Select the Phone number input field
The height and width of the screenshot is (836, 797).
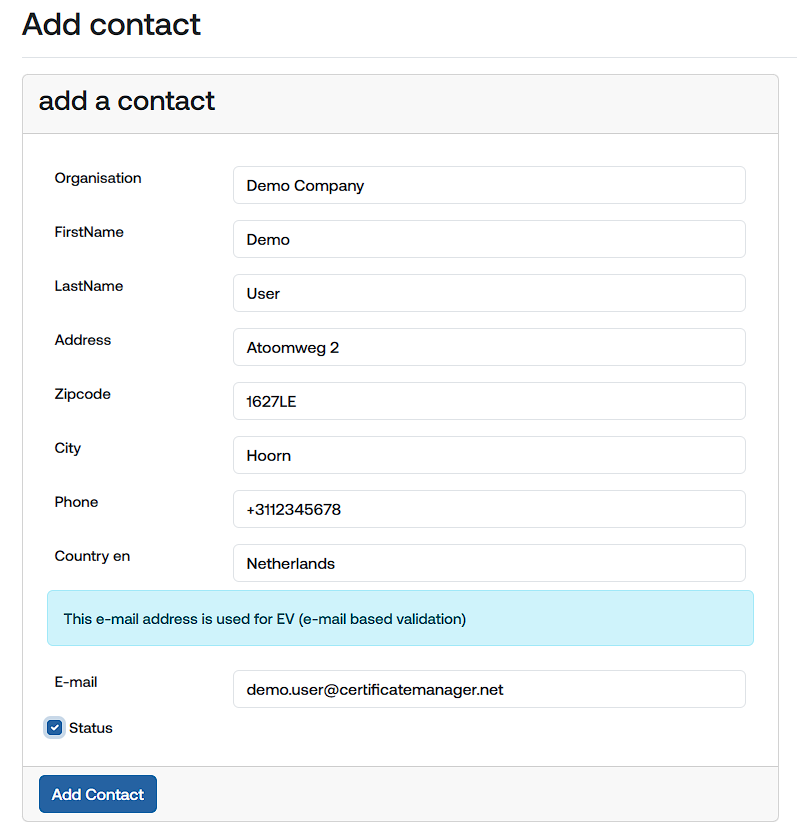coord(489,509)
